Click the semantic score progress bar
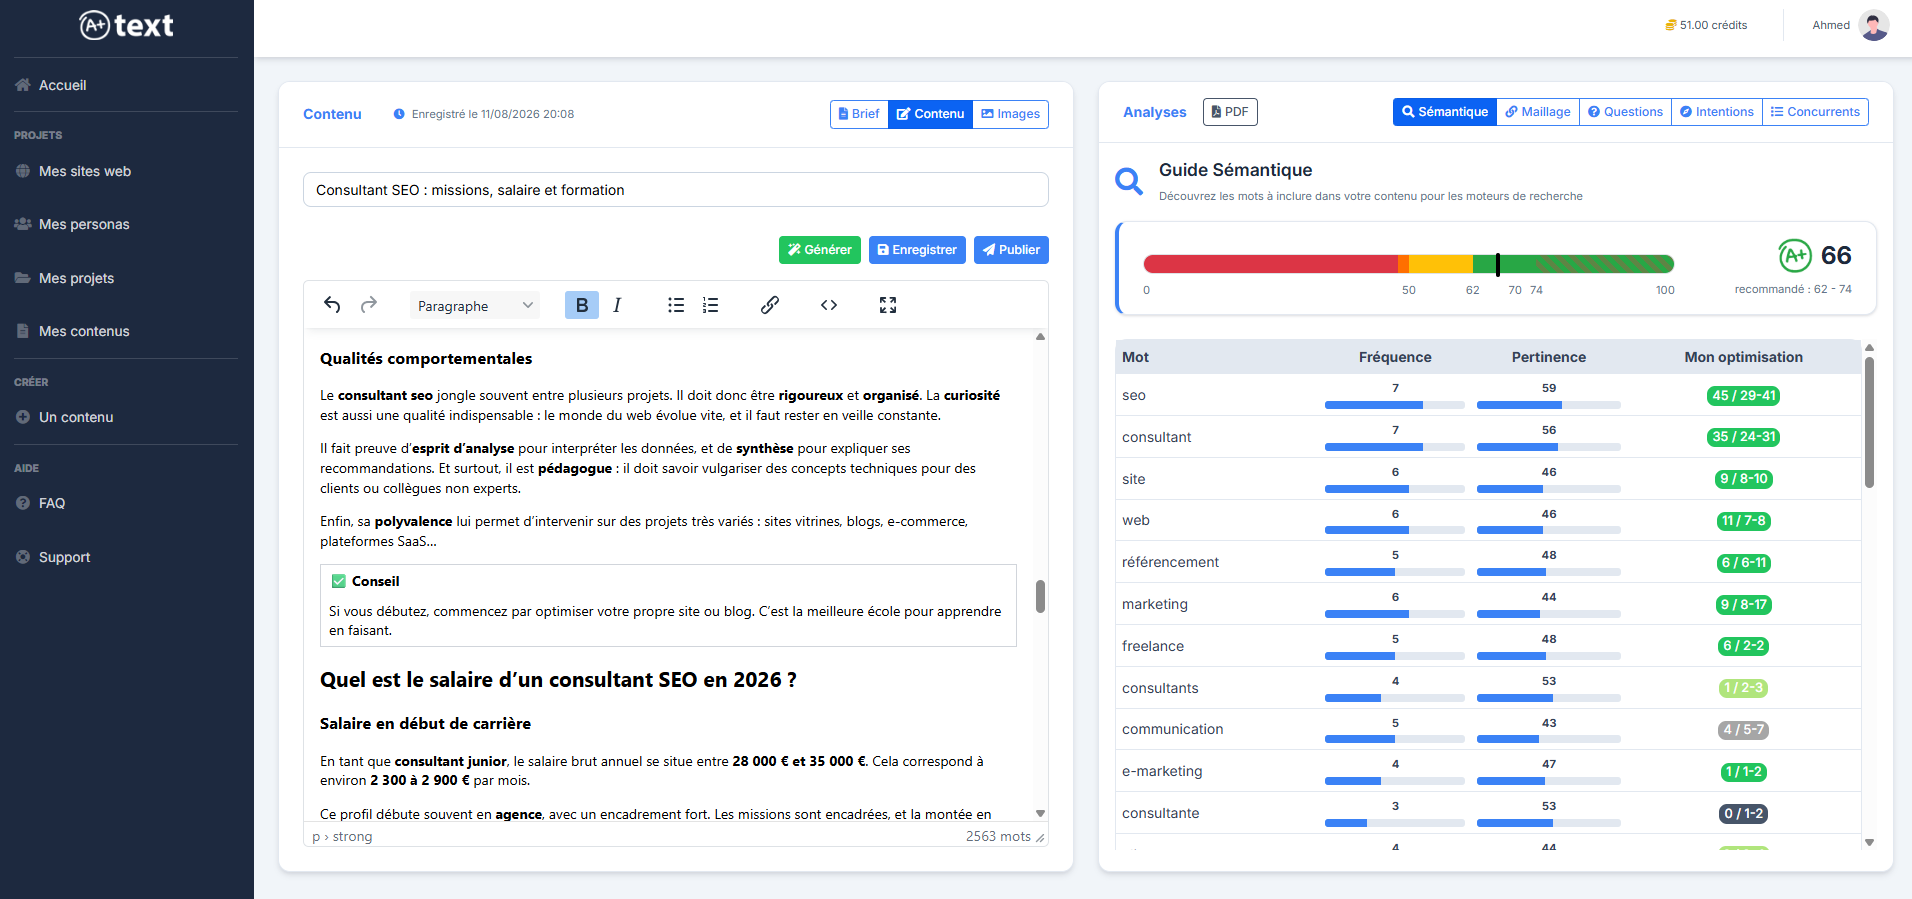This screenshot has width=1912, height=899. pyautogui.click(x=1409, y=264)
